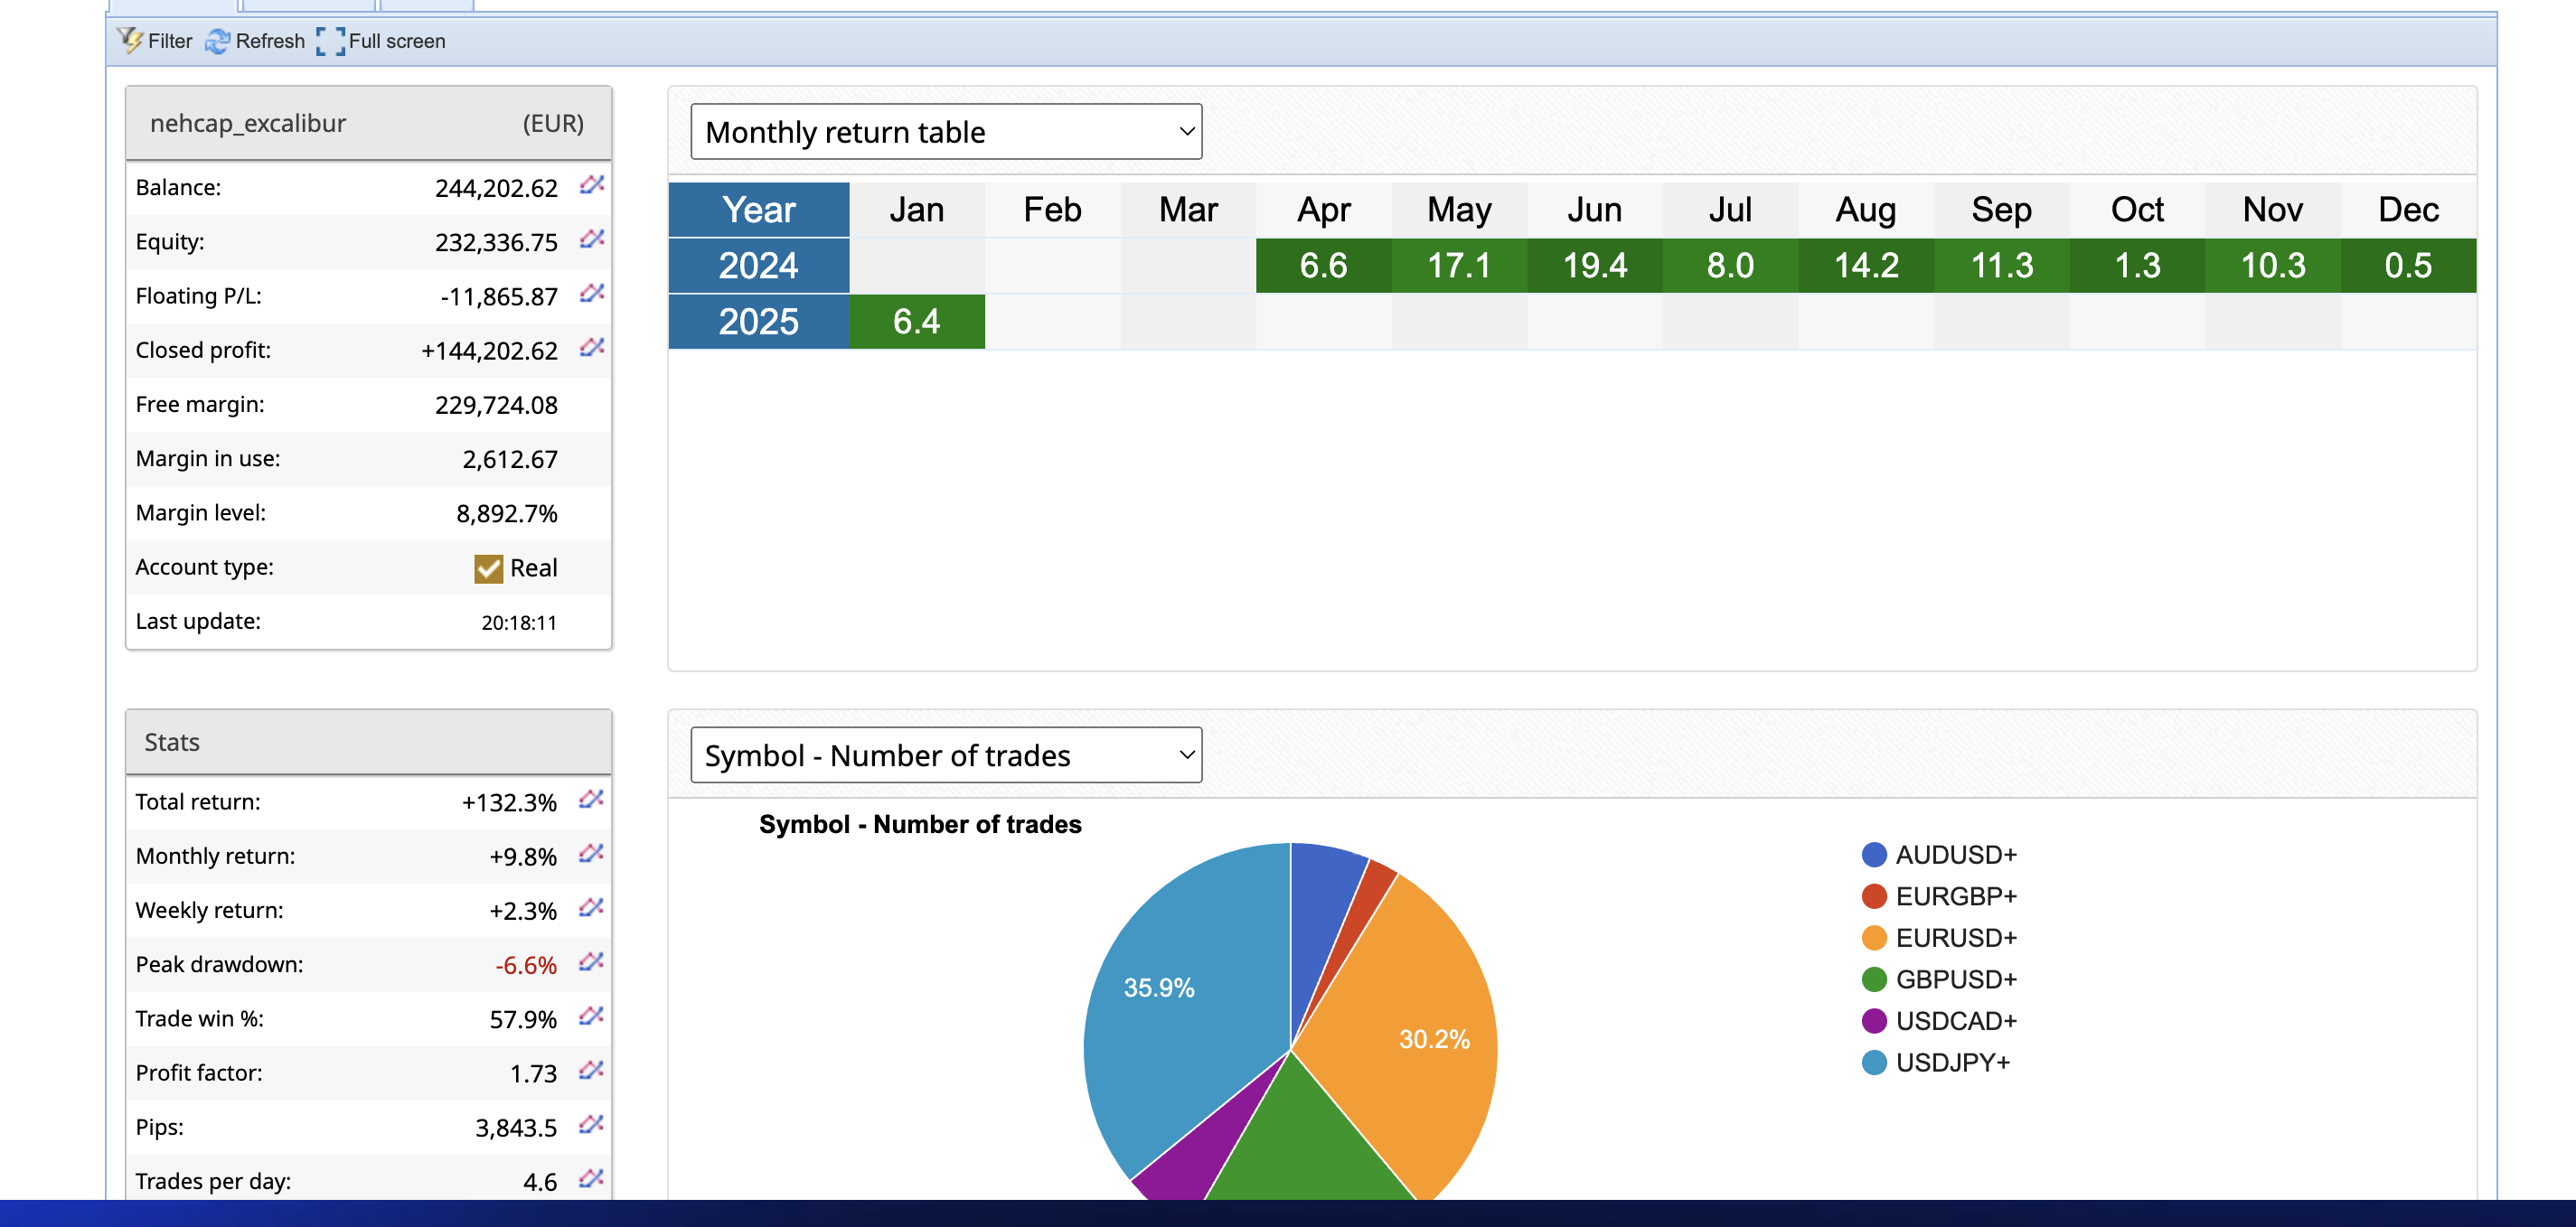The width and height of the screenshot is (2576, 1227).
Task: Click the chart icon beside Equity
Action: tap(592, 240)
